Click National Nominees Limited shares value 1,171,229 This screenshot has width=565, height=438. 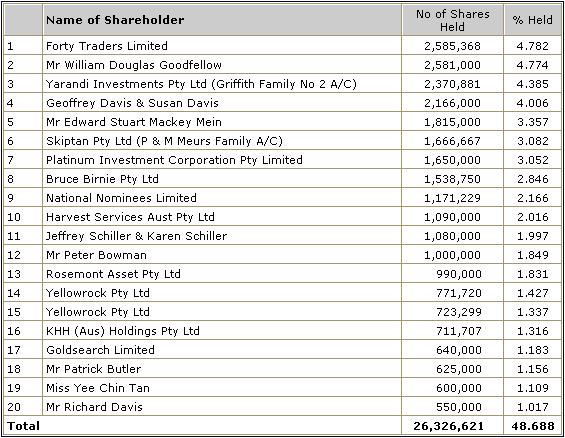pyautogui.click(x=453, y=198)
